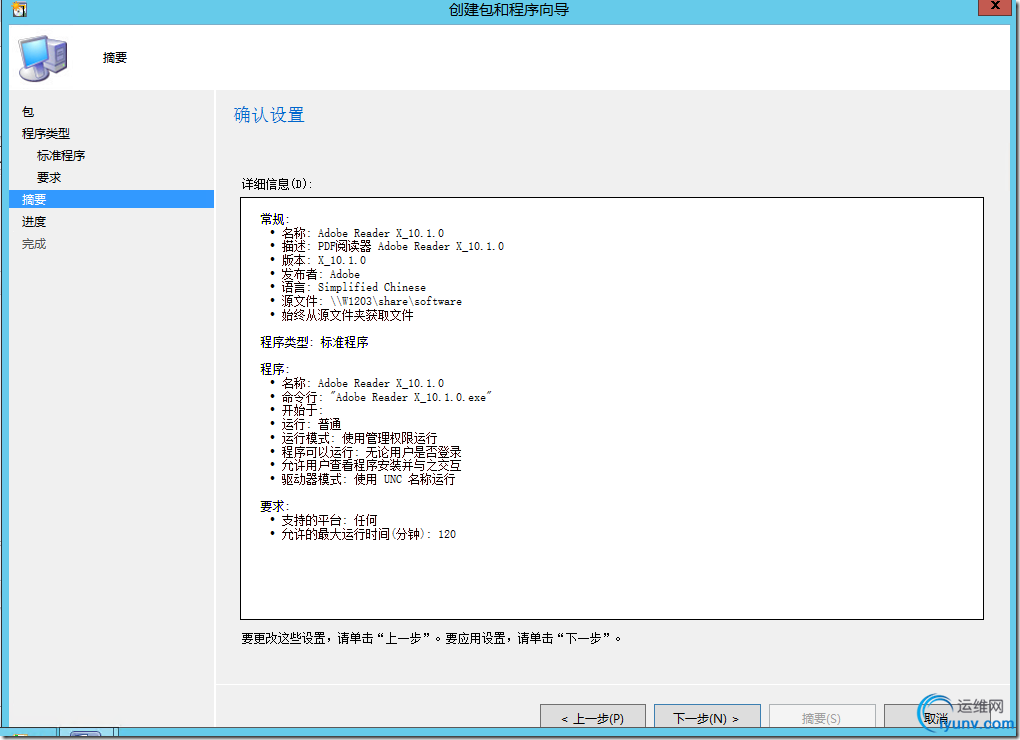Screen dimensions: 1020x740
Task: Click inside the 详细信息 text box
Action: pos(611,408)
